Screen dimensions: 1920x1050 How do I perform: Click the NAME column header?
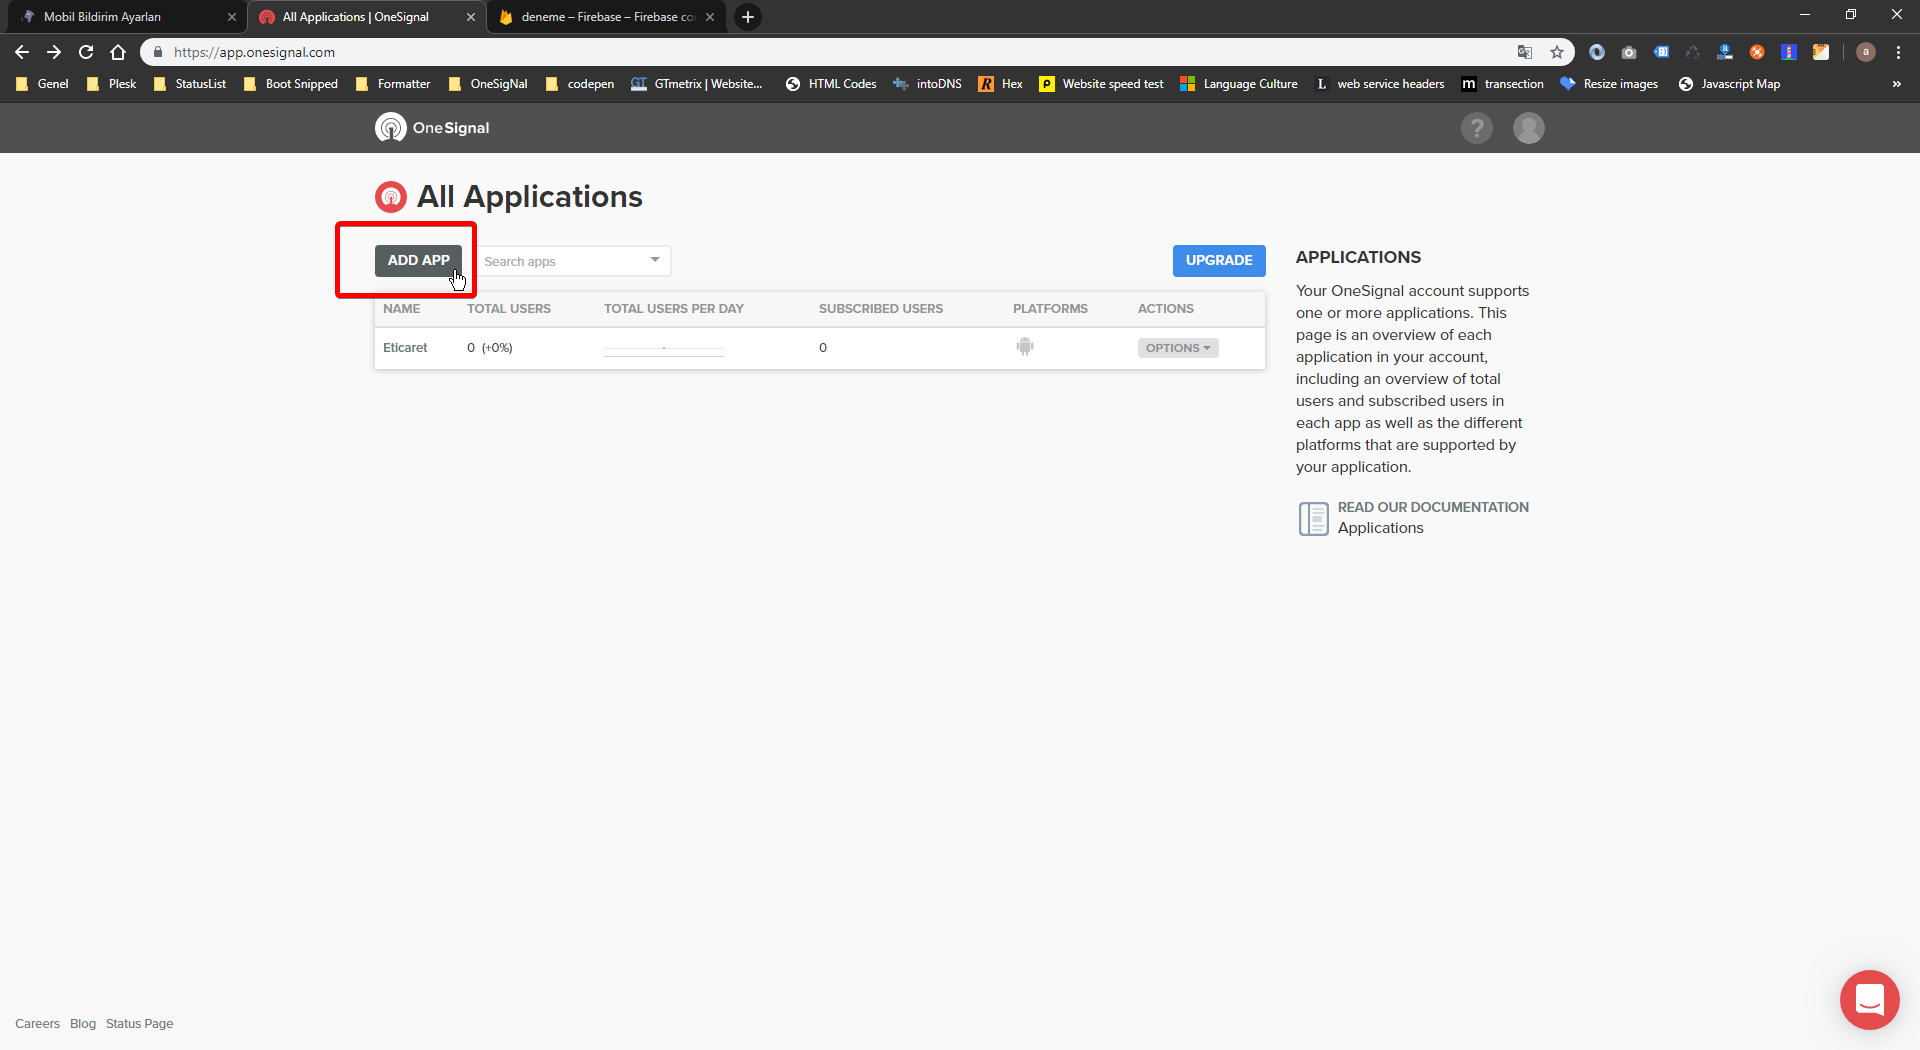pos(401,309)
